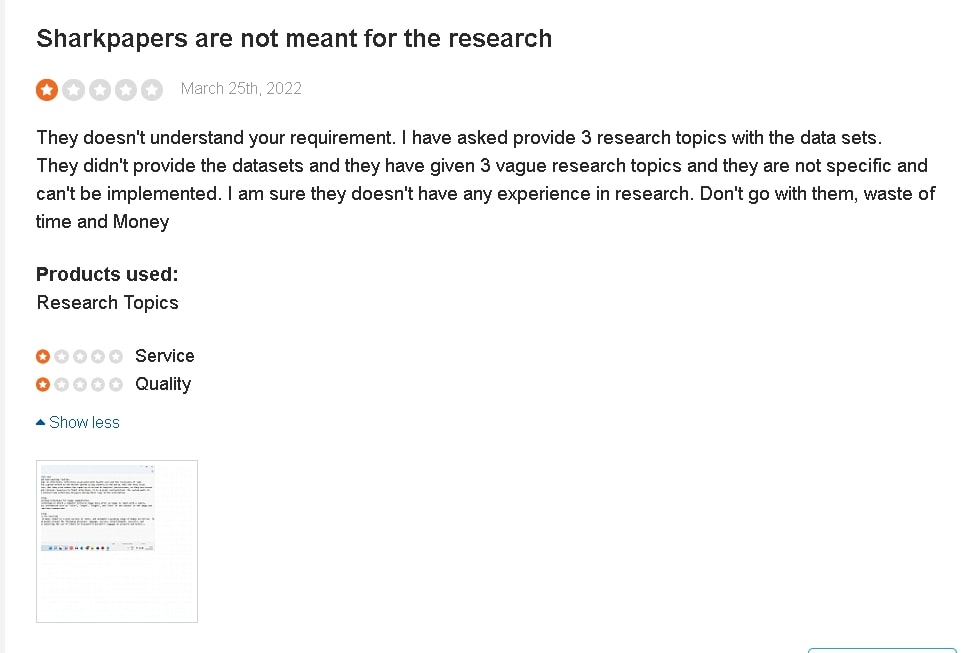This screenshot has height=653, width=977.
Task: Click the review title Sharkpapers are not meant
Action: (294, 39)
